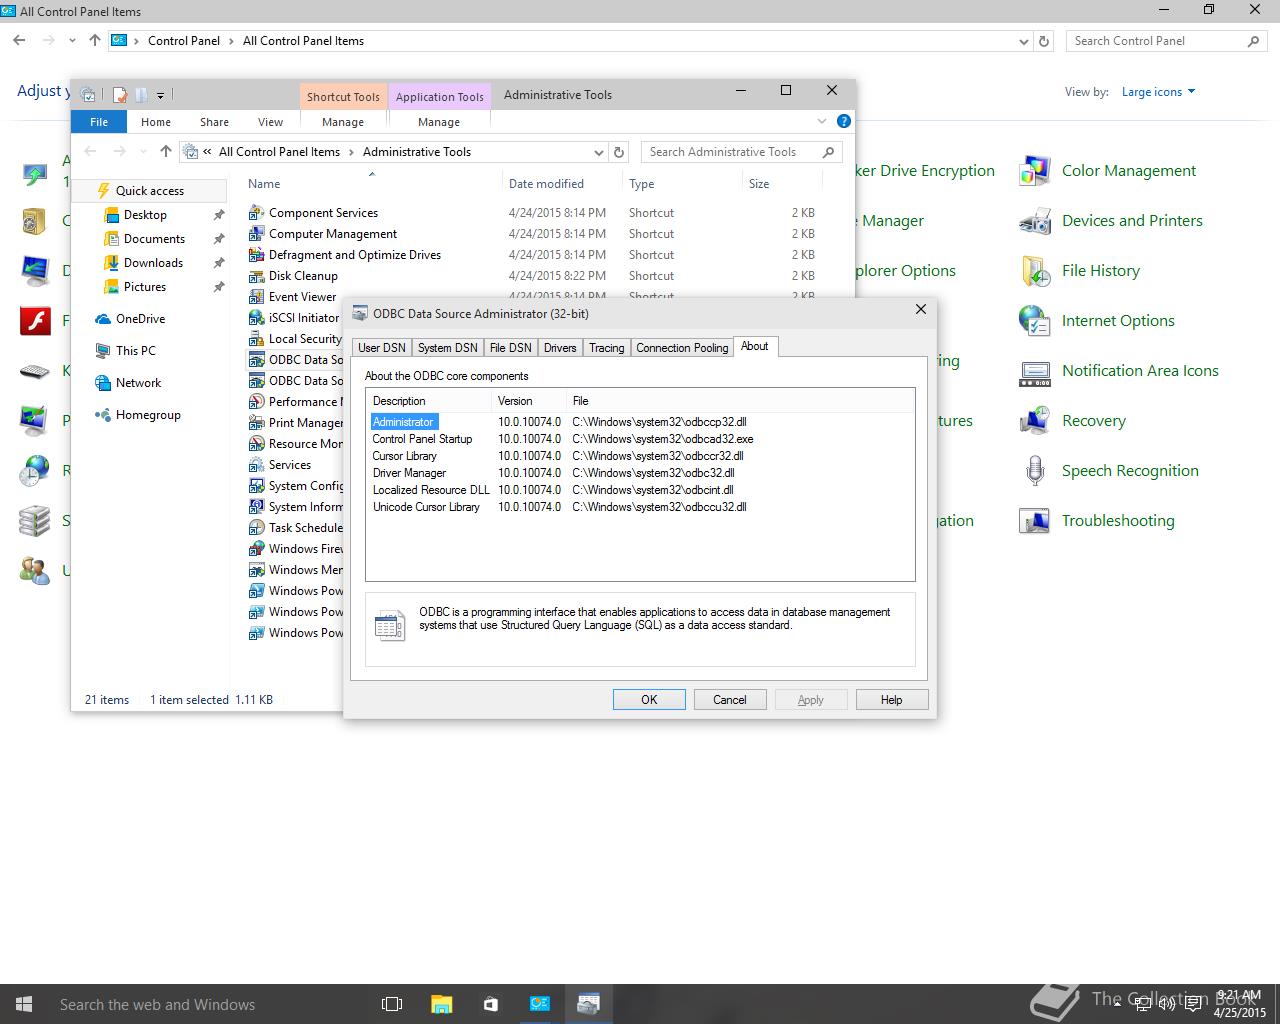Select the Localized Resource DLL row
Screen dimensions: 1280x1024
point(640,490)
